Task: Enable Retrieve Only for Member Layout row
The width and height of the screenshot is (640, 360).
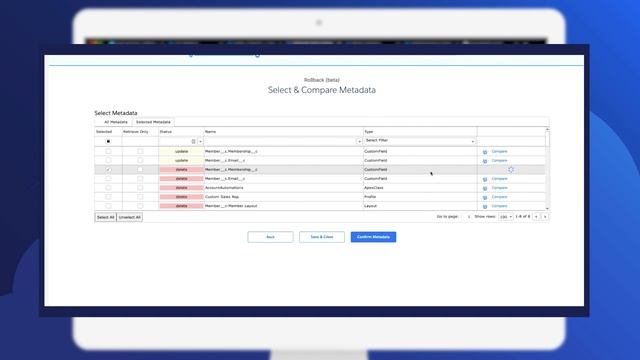Action: tap(140, 206)
